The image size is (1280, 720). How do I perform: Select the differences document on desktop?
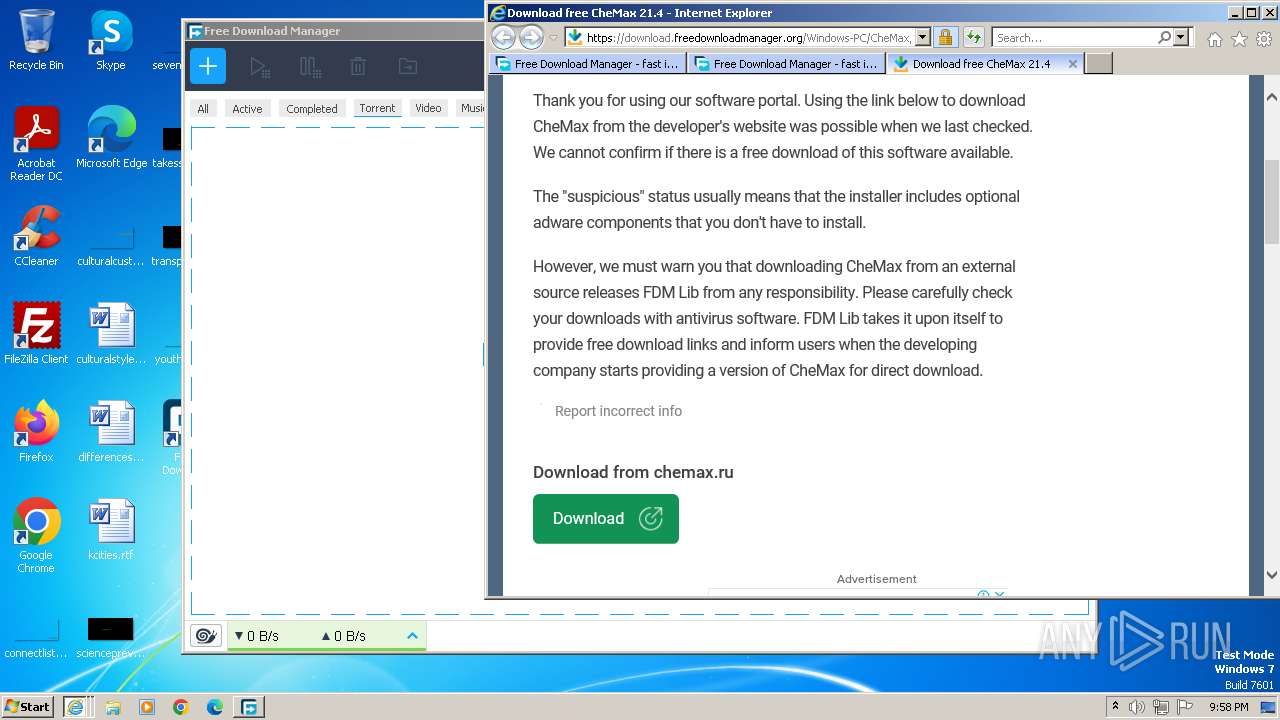pyautogui.click(x=111, y=432)
